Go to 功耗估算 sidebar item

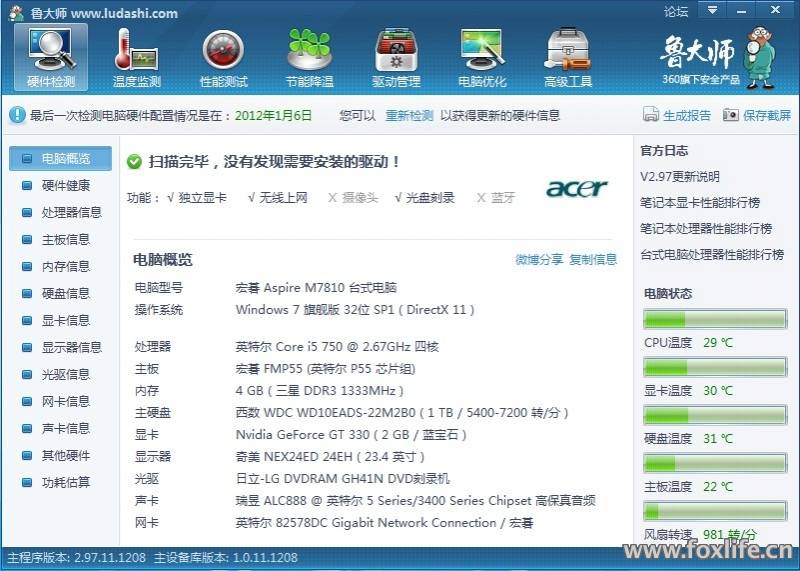65,483
